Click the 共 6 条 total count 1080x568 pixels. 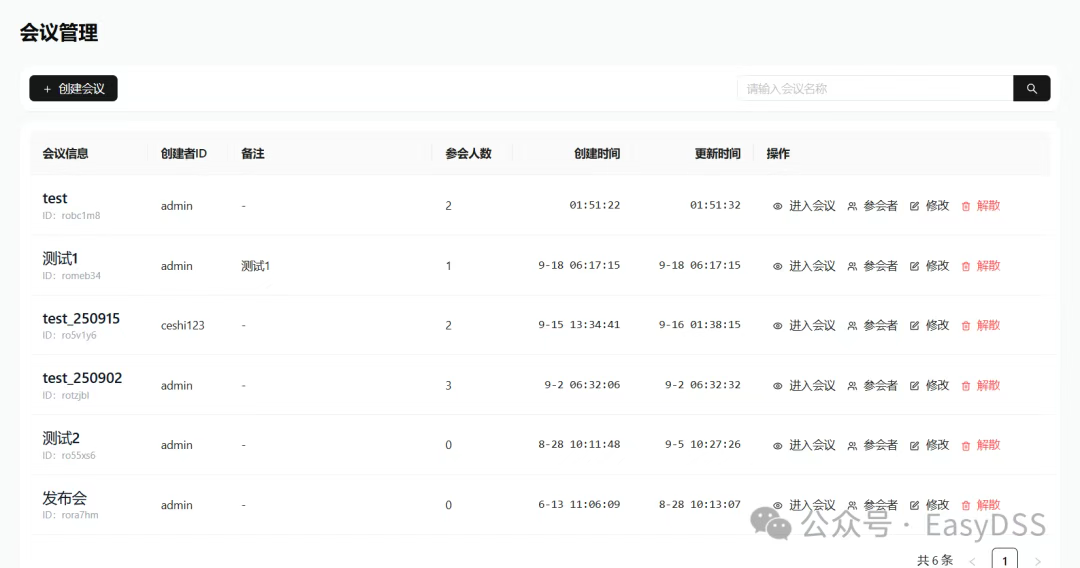point(935,560)
